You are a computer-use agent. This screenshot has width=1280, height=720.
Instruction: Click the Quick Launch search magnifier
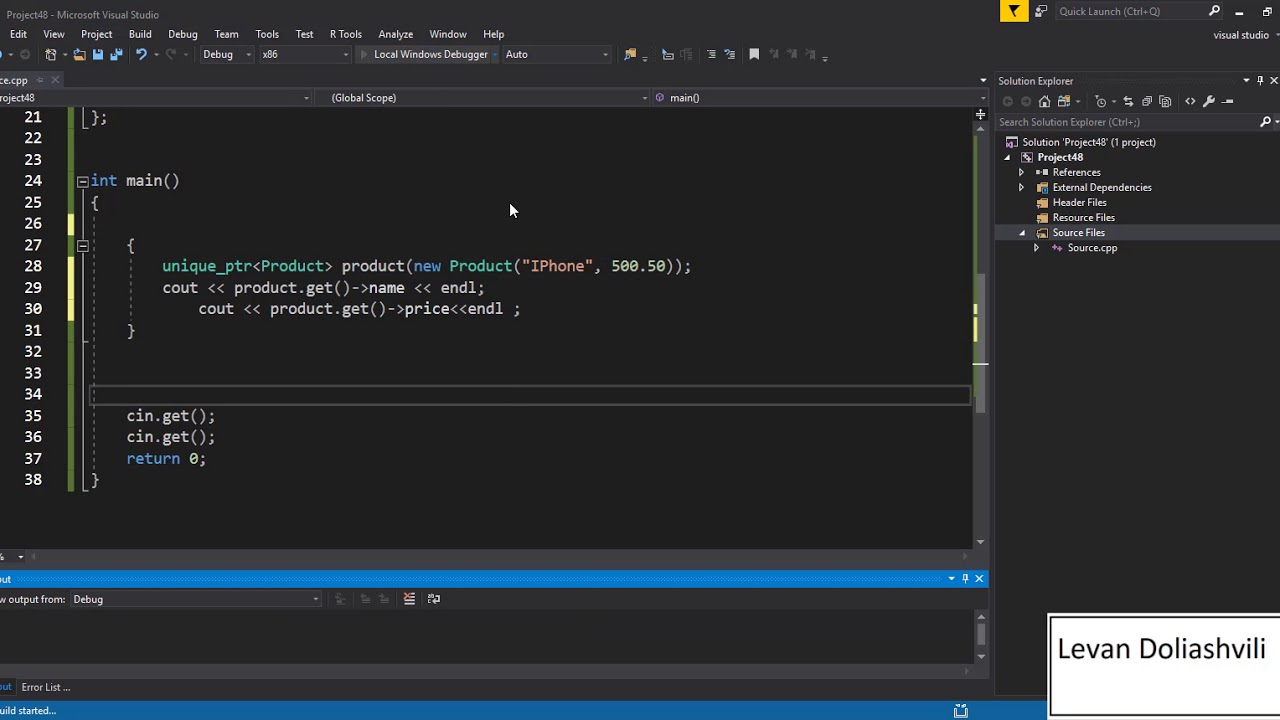1214,11
